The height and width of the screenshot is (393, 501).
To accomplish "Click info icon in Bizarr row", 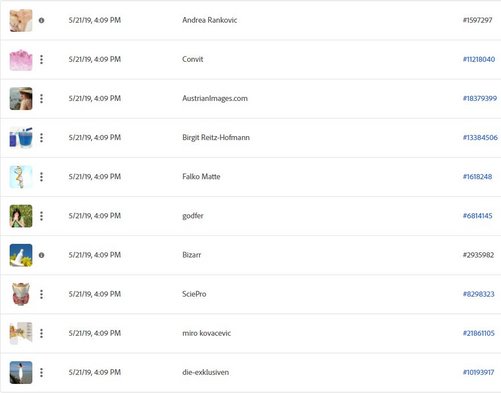I will point(41,255).
